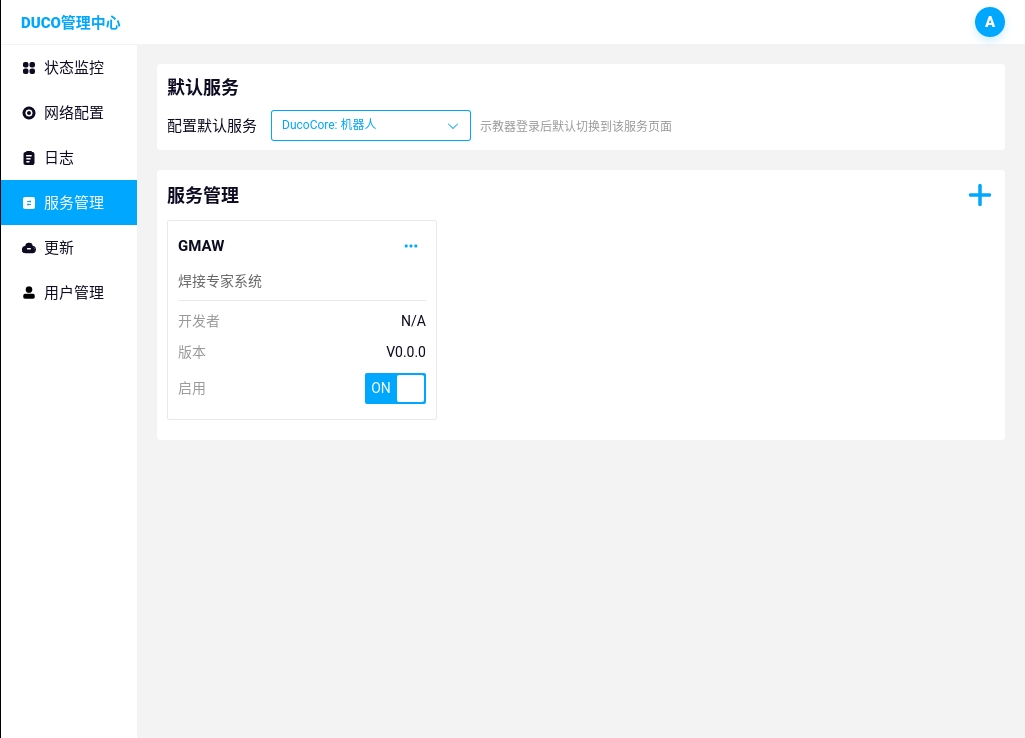
Task: Click the 焊接专家系统 description text
Action: (x=220, y=282)
